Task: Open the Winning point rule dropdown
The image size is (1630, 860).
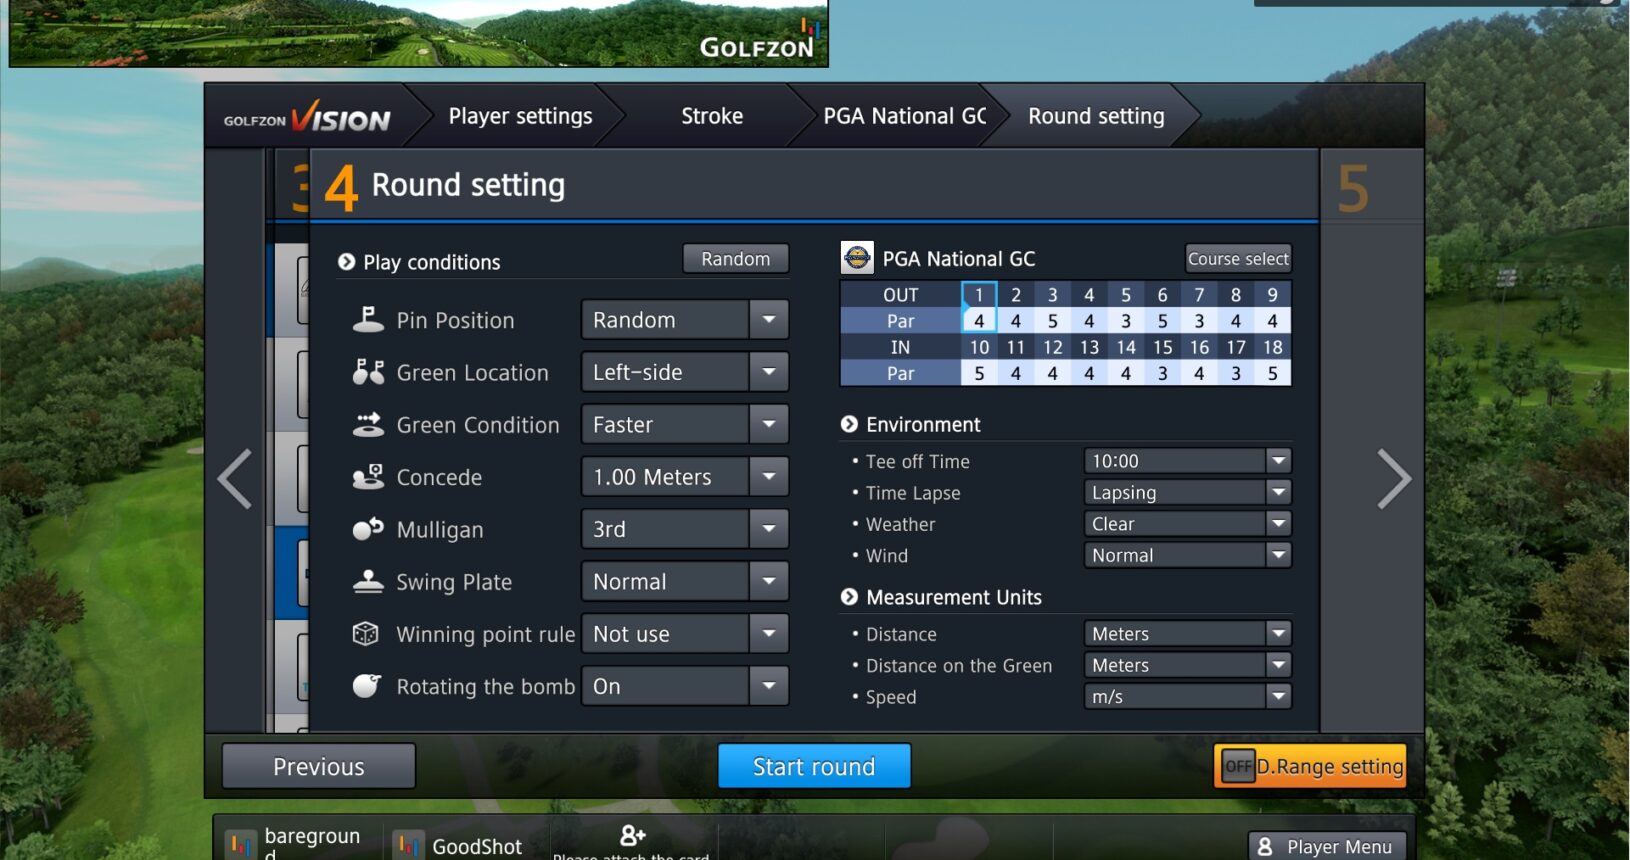Action: 685,634
